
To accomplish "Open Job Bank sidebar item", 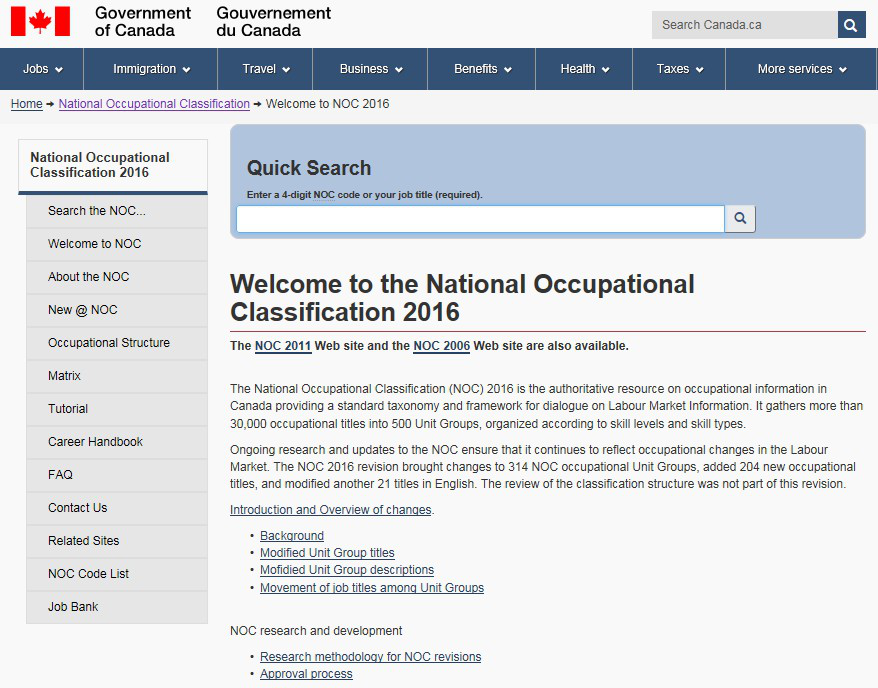I will pos(116,607).
